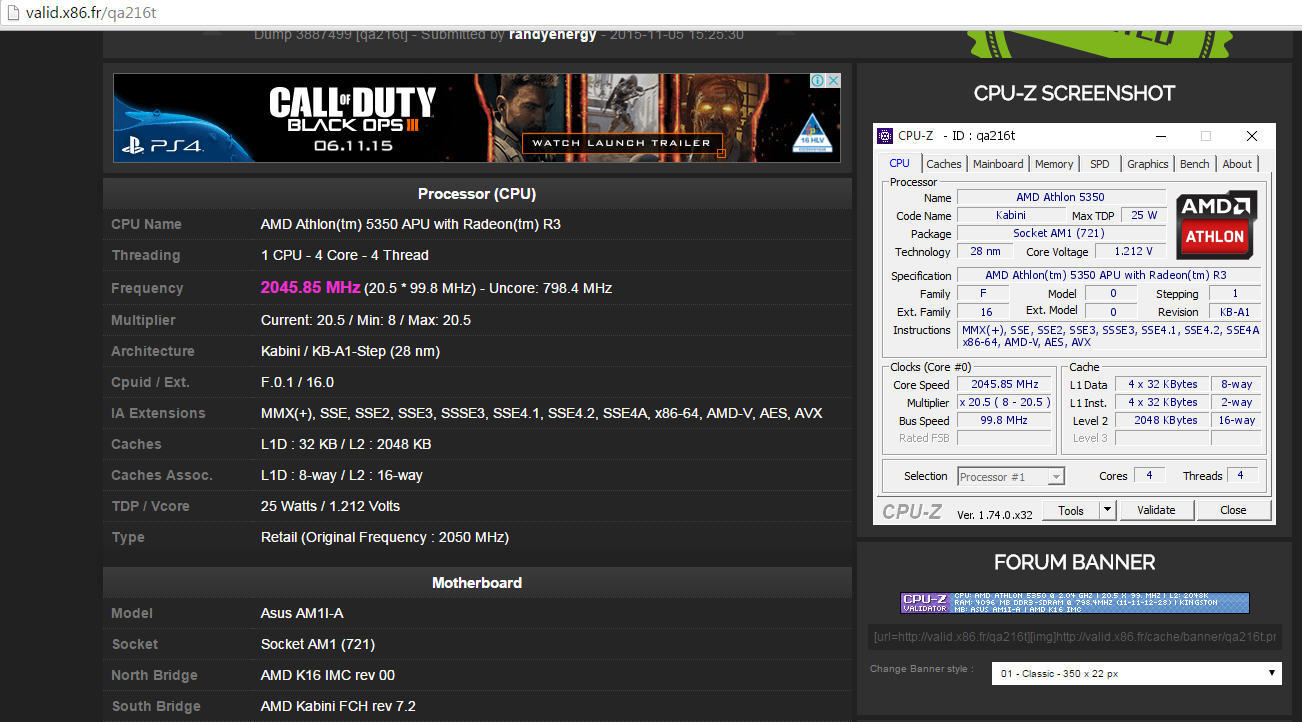Click the Max TDP 25 W field
This screenshot has height=722, width=1302.
click(x=1144, y=215)
